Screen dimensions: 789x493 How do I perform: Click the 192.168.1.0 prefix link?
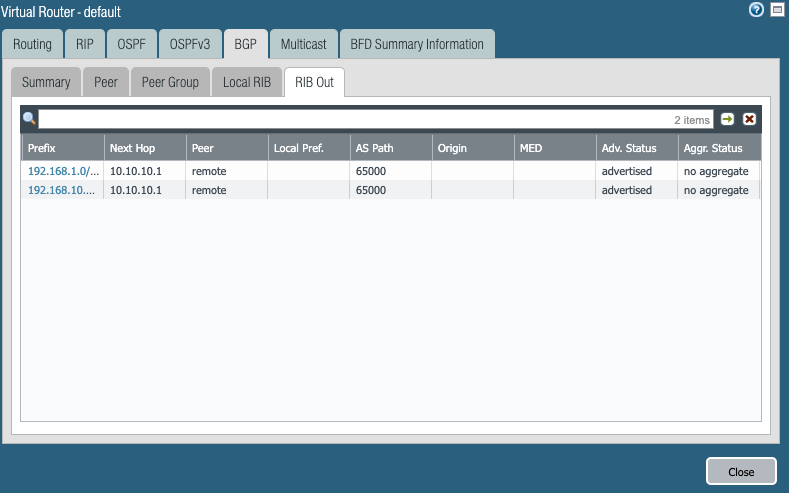(x=63, y=171)
